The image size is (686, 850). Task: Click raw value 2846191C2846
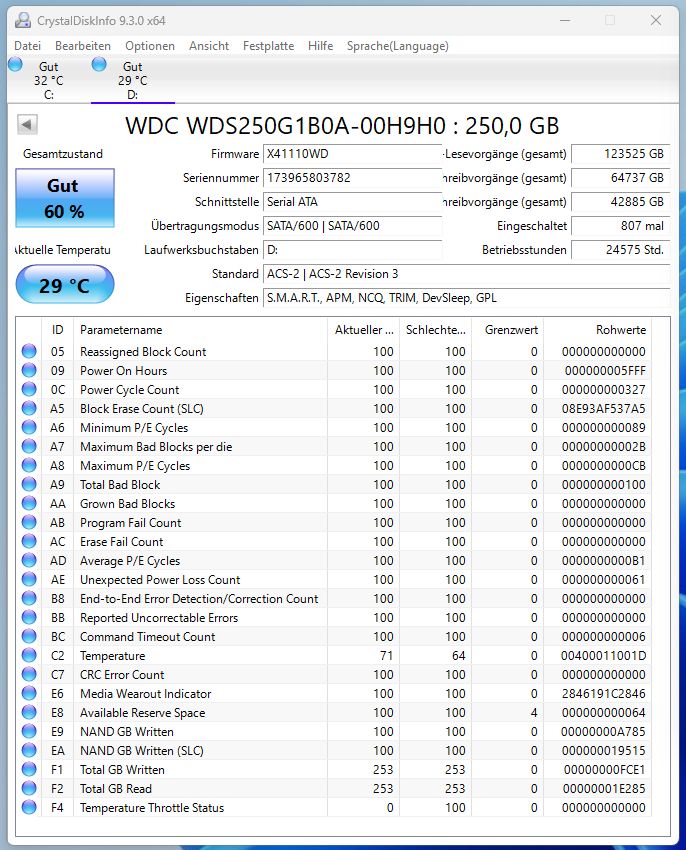point(604,693)
